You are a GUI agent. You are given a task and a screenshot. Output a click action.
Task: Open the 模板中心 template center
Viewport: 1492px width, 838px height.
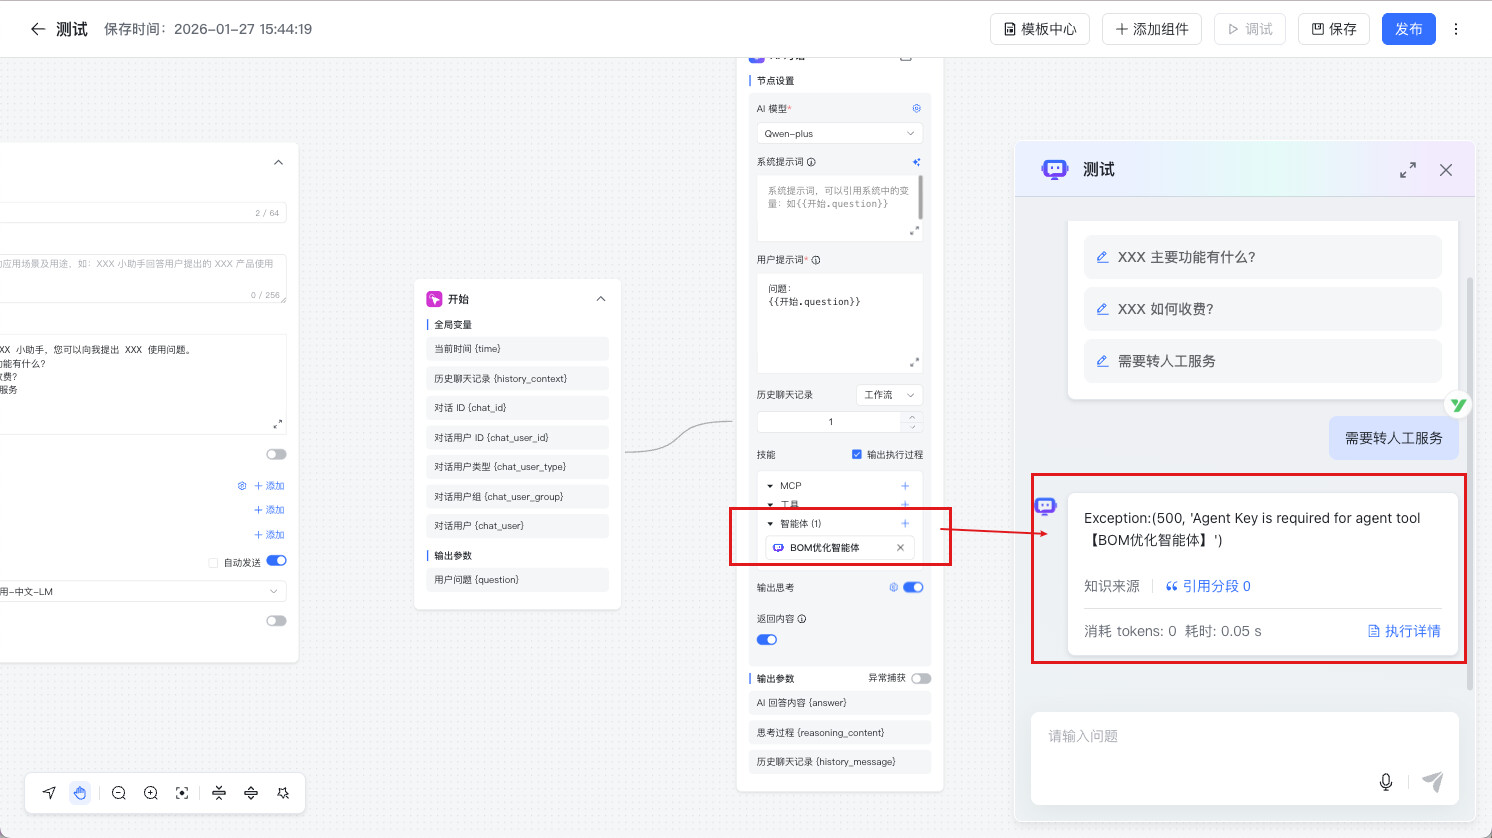point(1040,29)
